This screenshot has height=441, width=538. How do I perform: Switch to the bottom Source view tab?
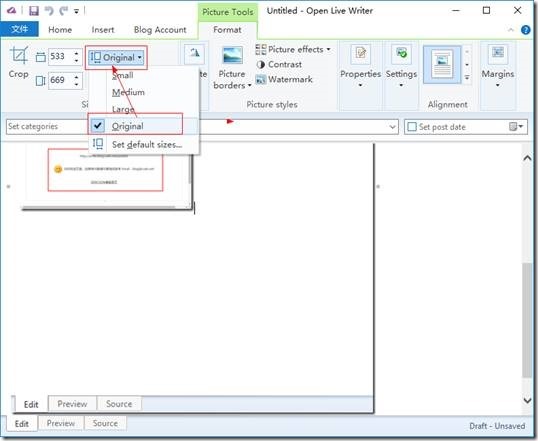pyautogui.click(x=105, y=423)
